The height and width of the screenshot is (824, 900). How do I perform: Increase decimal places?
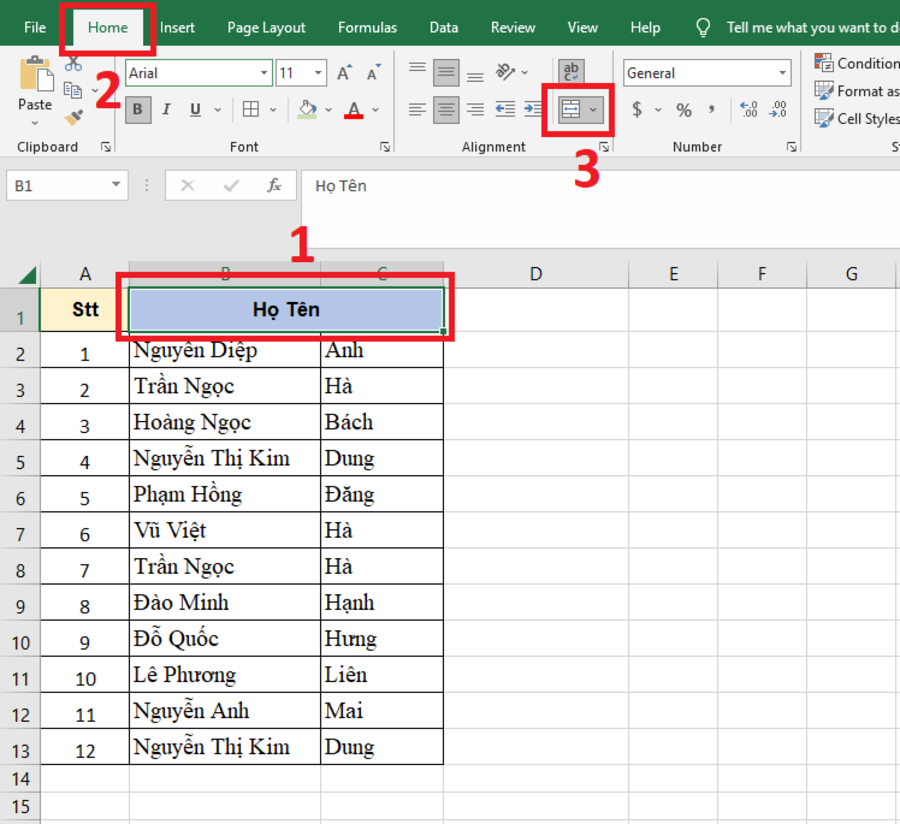749,109
